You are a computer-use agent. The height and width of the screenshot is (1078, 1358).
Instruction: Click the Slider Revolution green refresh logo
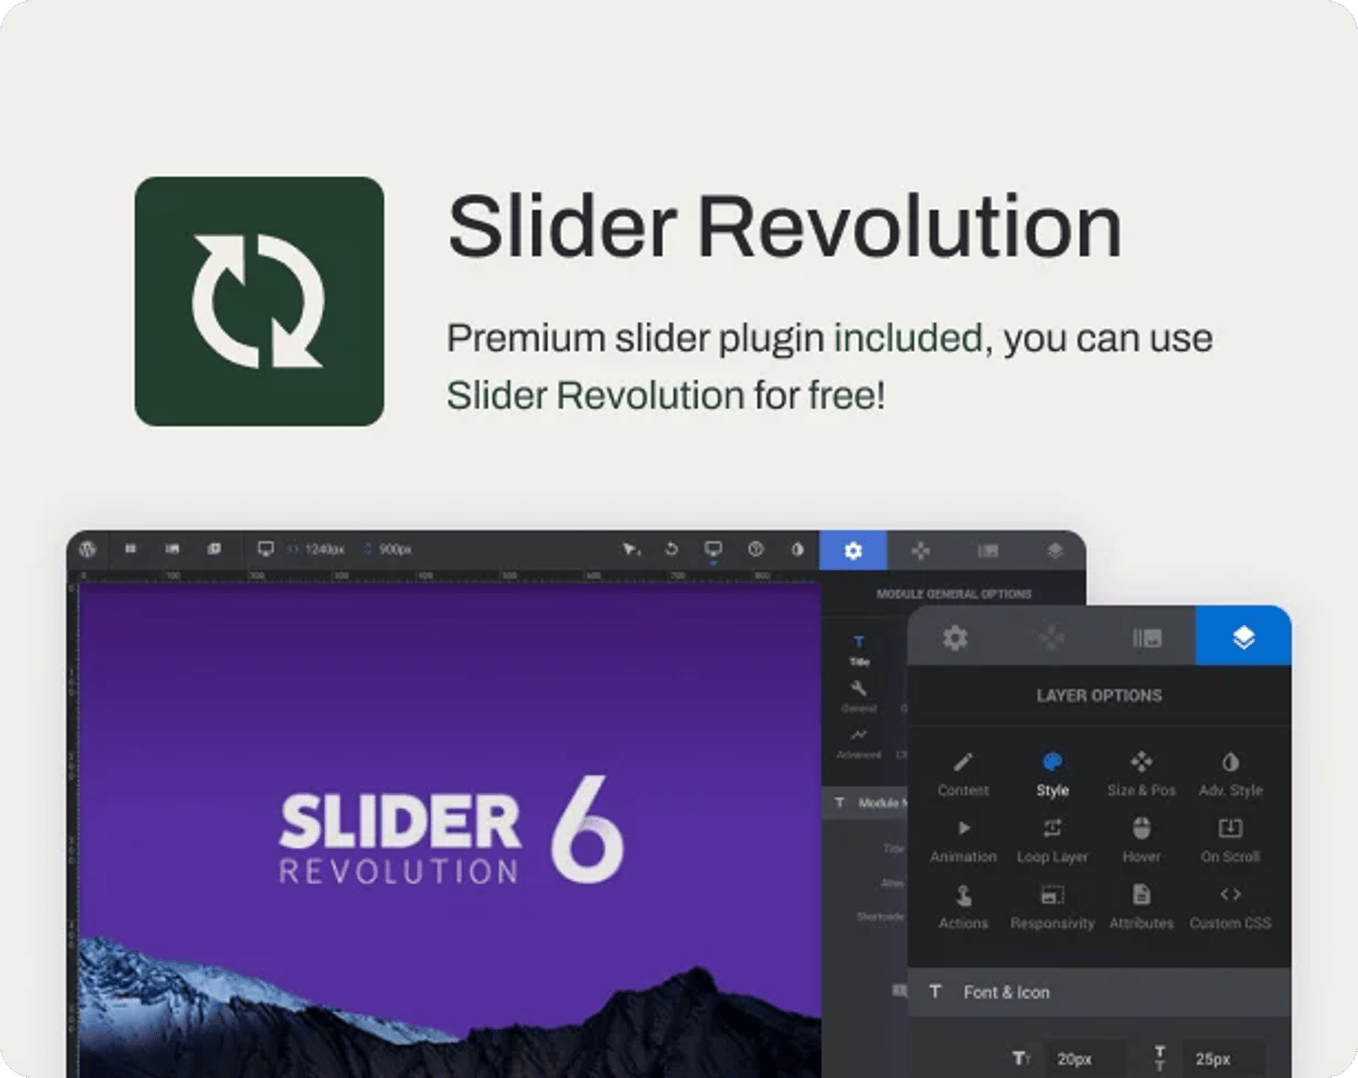click(x=259, y=301)
